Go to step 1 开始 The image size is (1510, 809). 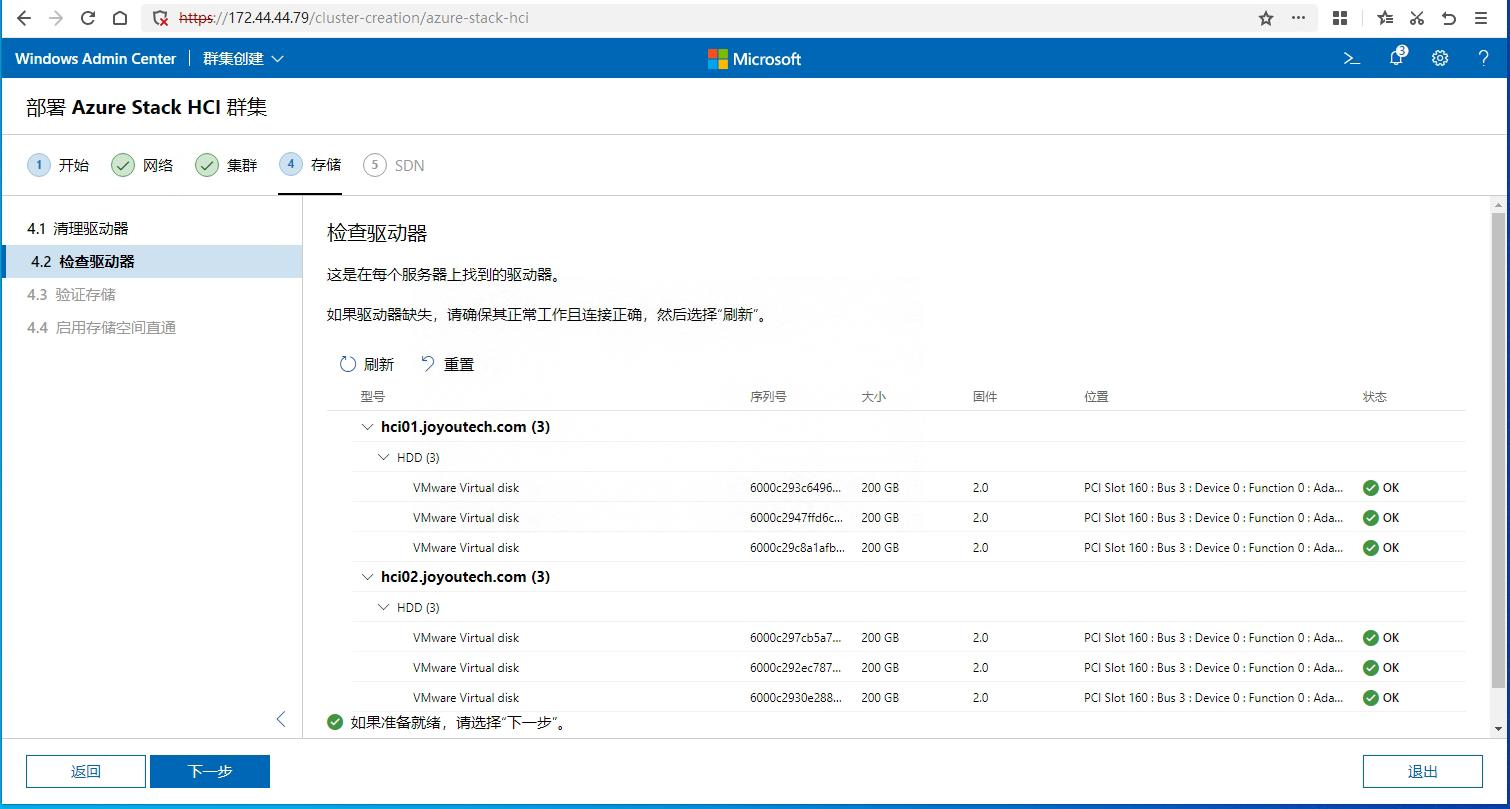click(58, 165)
